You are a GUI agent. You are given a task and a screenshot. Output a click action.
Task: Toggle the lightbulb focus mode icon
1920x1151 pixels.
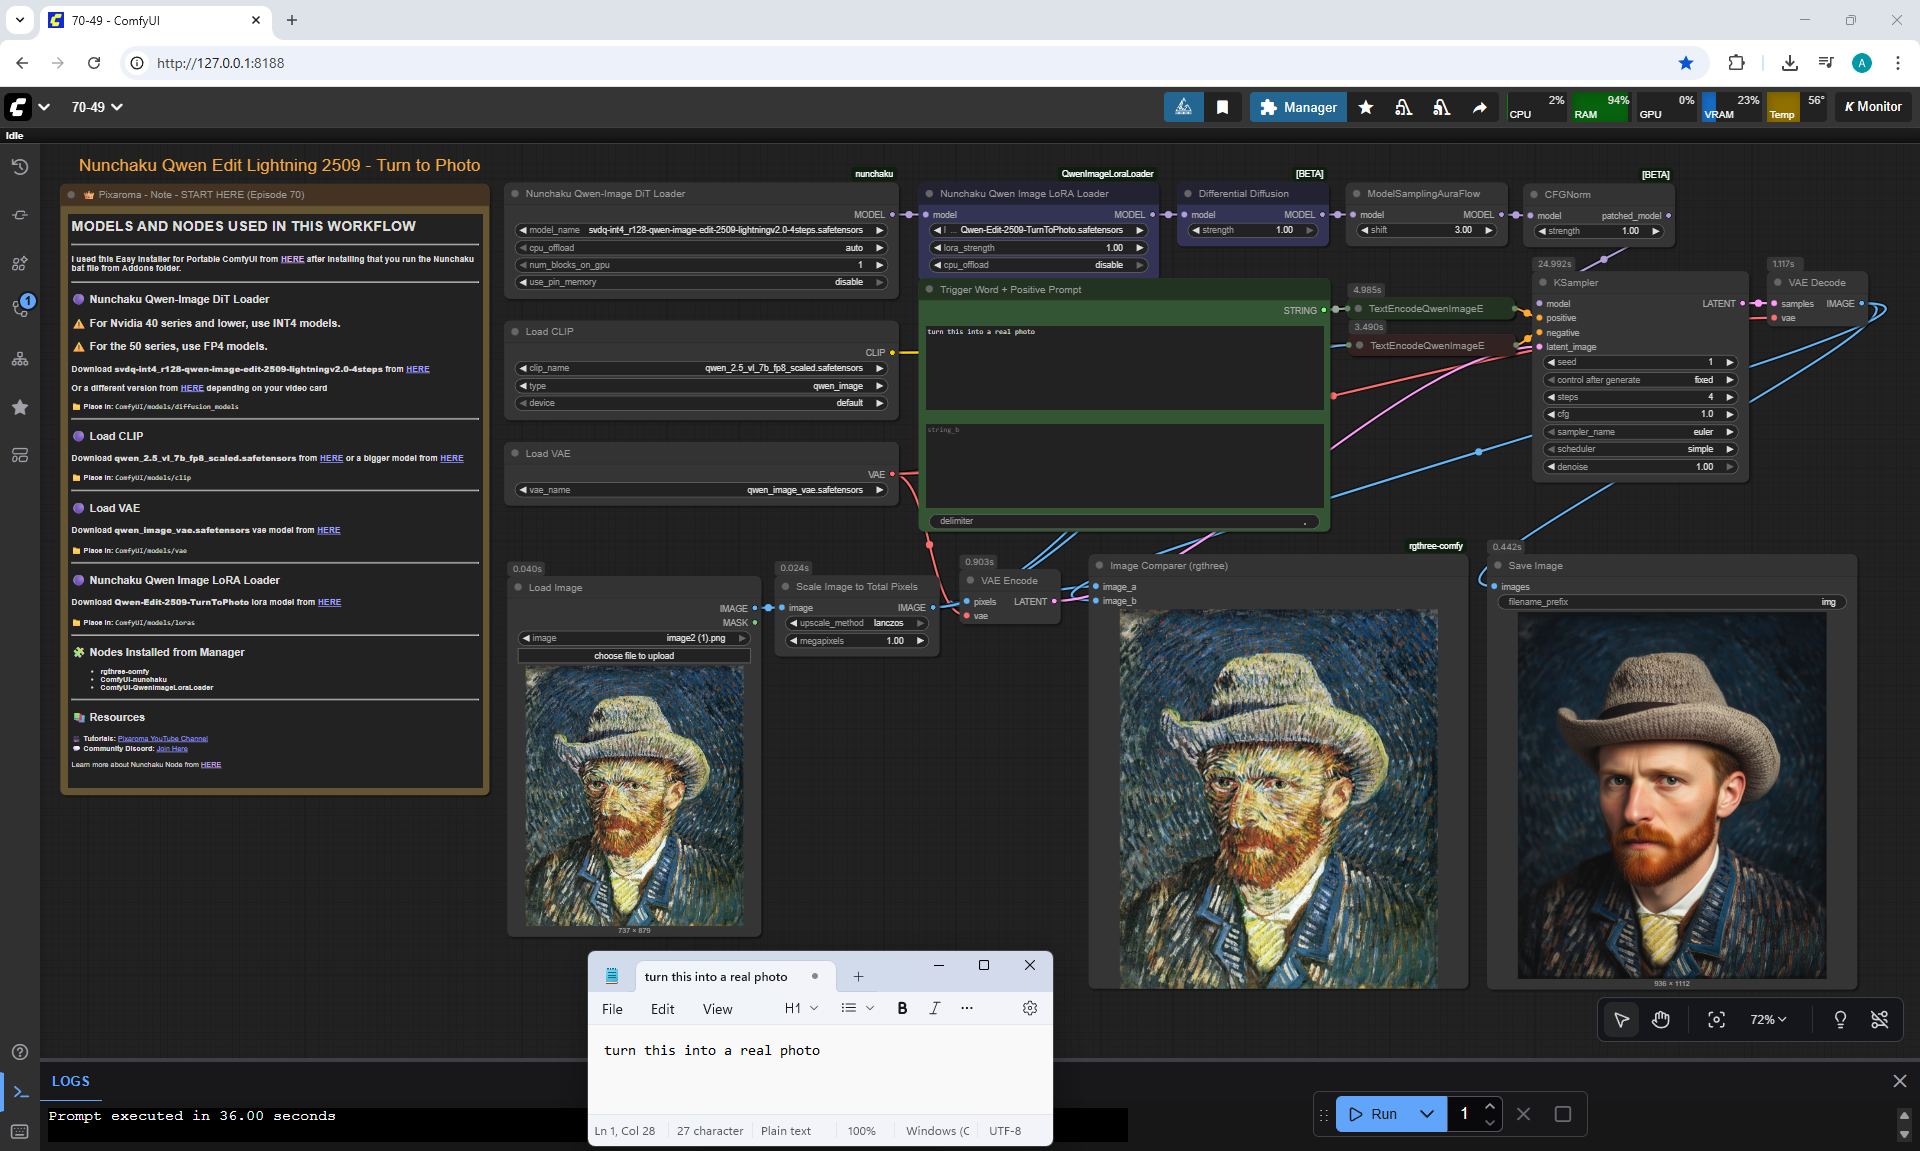tap(1840, 1019)
